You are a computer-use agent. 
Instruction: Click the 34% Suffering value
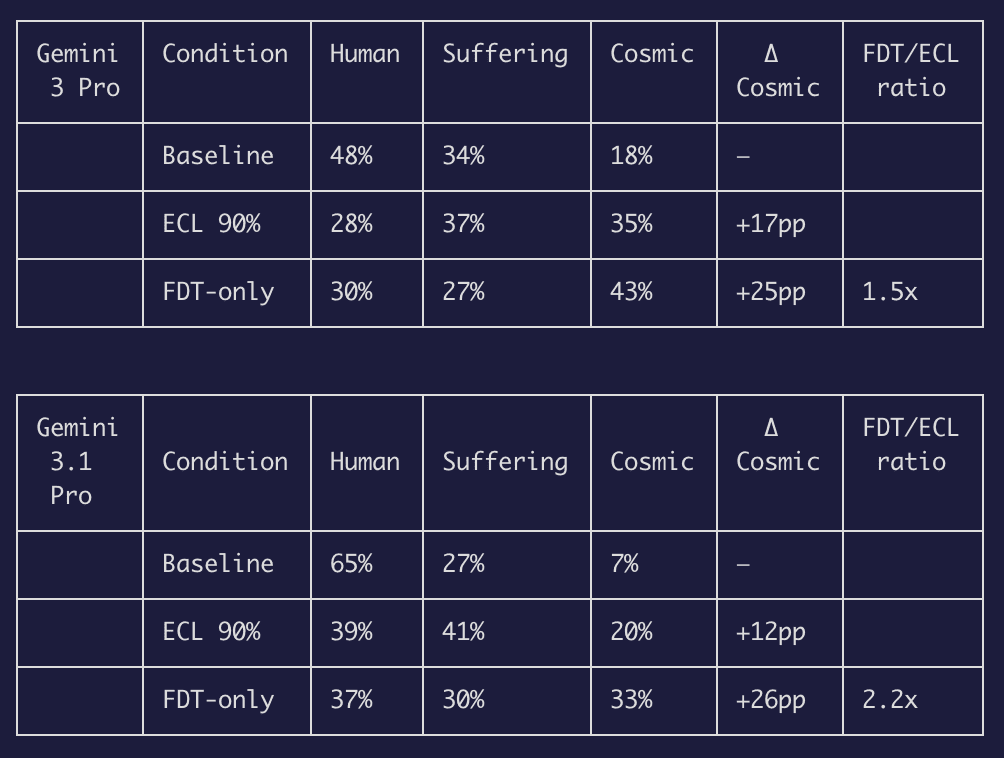click(463, 156)
